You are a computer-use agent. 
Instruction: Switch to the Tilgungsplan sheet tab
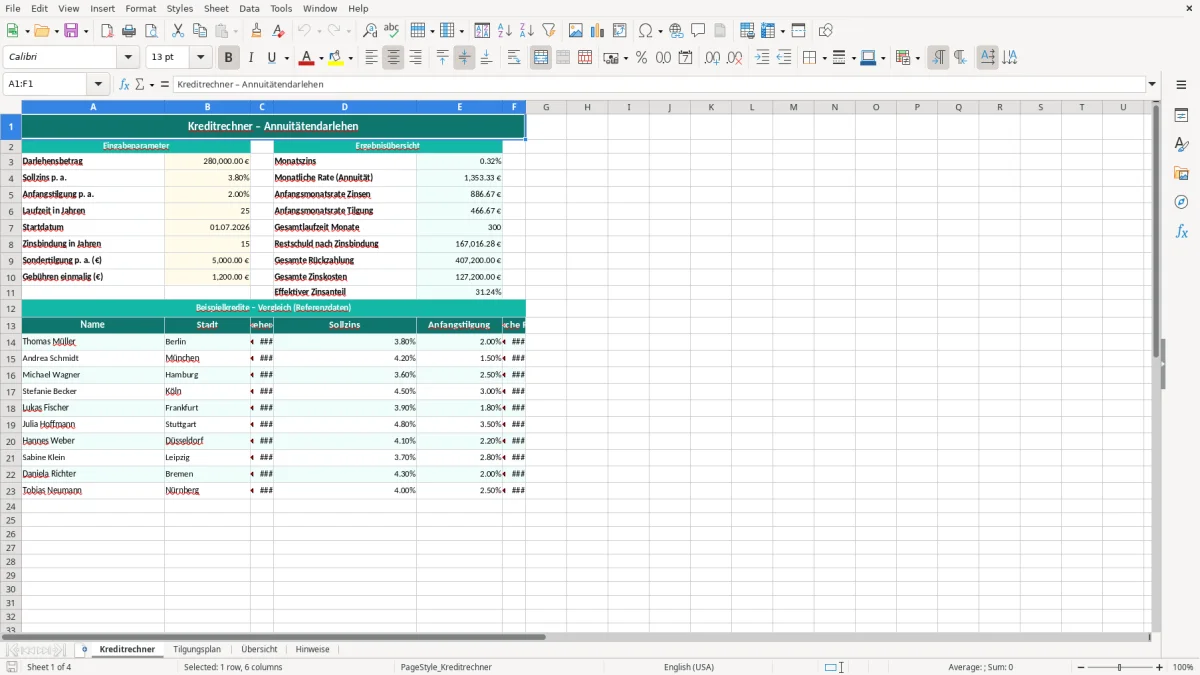pos(197,649)
